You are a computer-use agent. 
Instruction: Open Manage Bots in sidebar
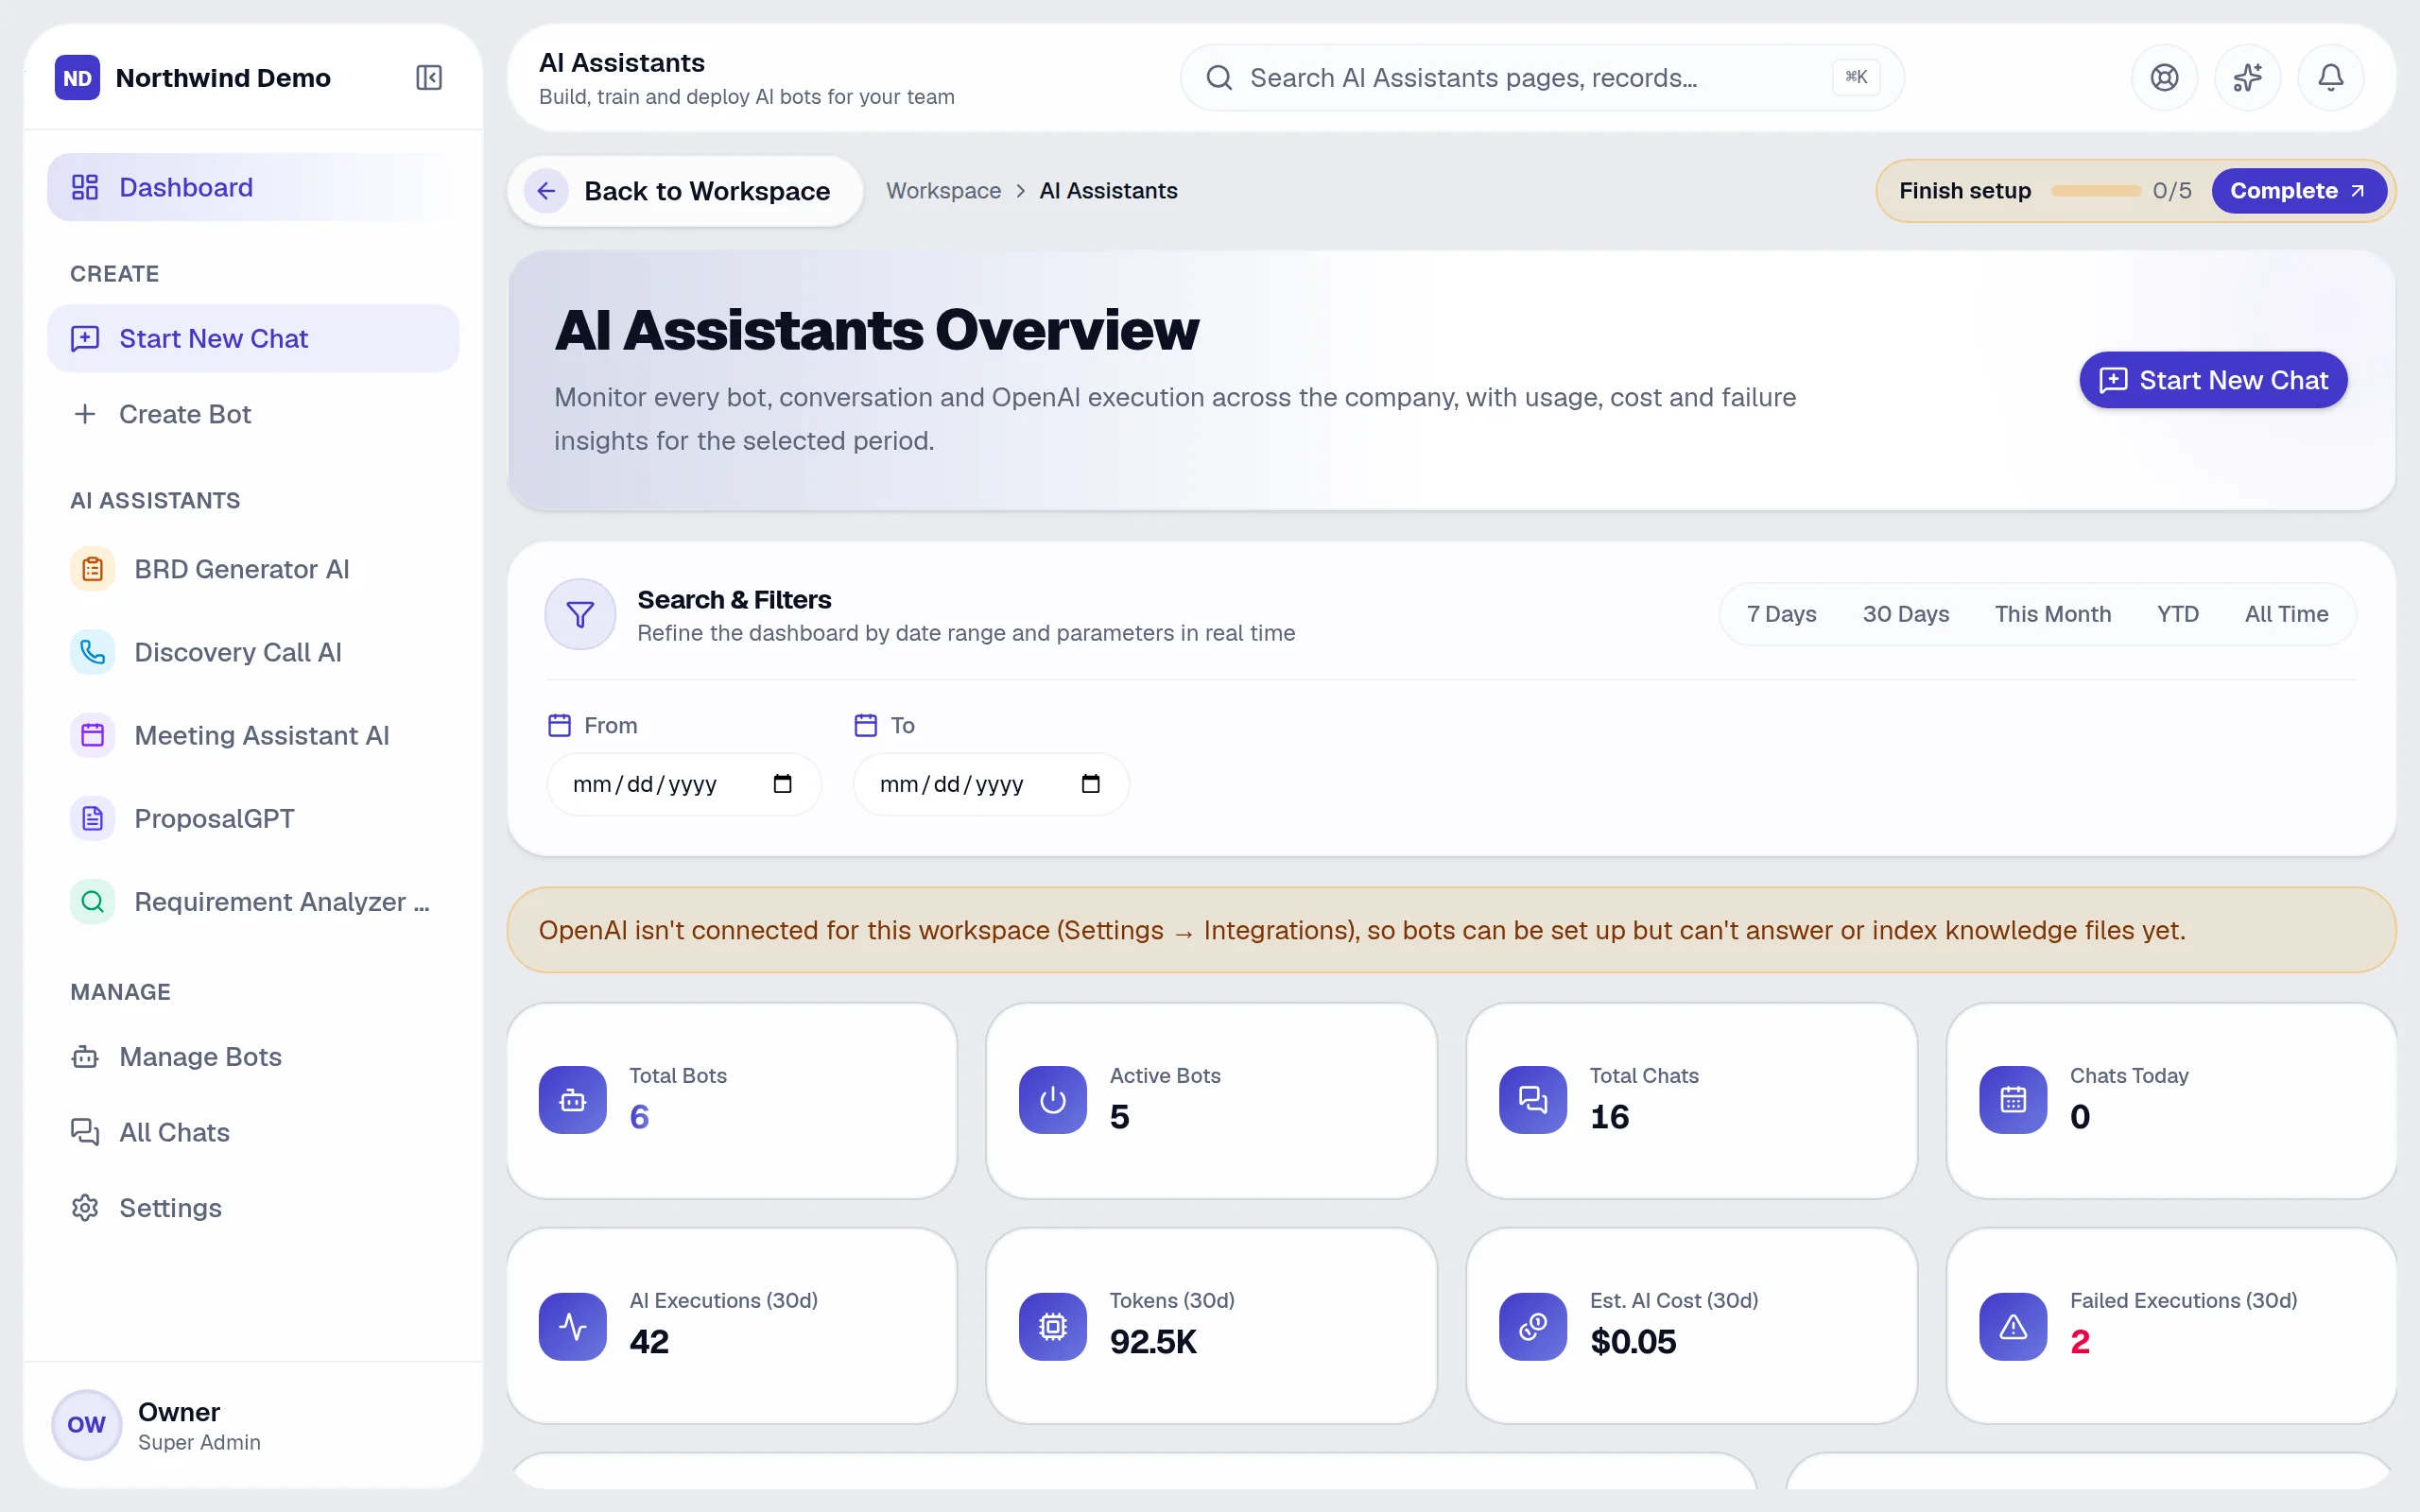click(x=253, y=1056)
